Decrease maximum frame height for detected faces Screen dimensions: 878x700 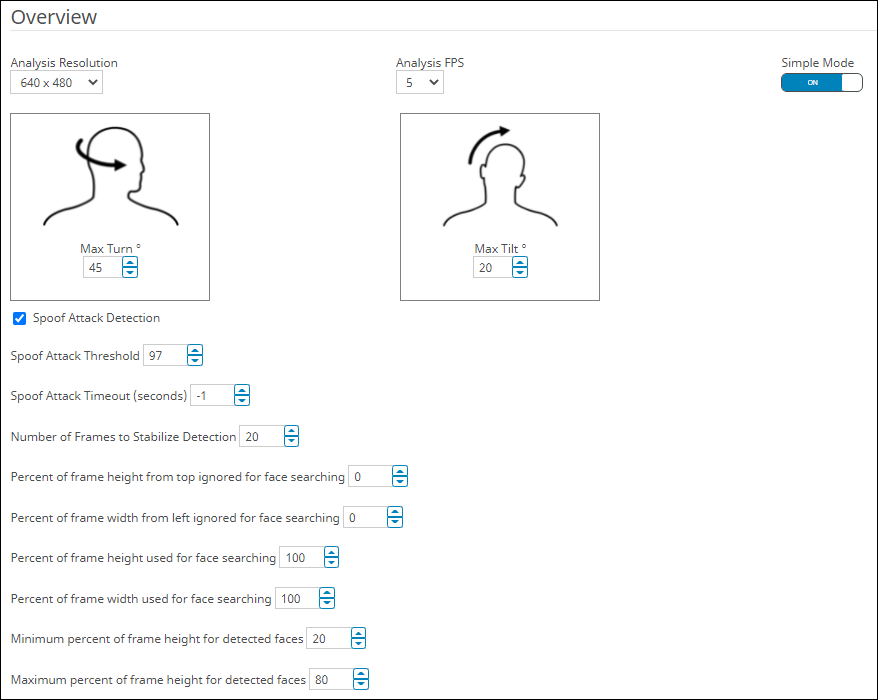[361, 684]
